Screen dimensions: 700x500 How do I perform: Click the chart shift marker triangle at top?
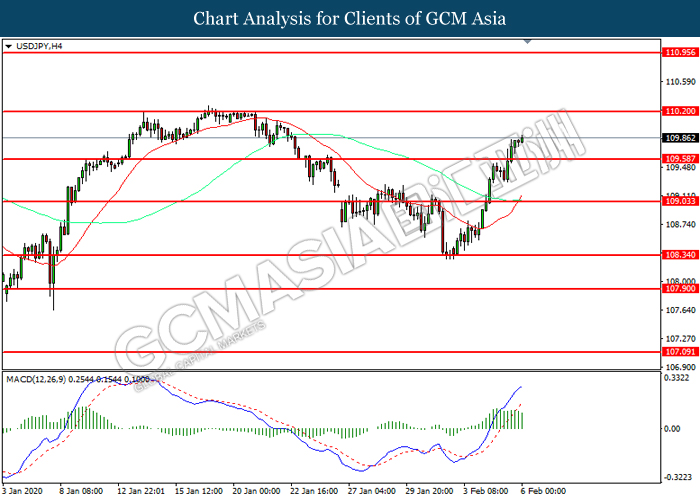[x=527, y=42]
